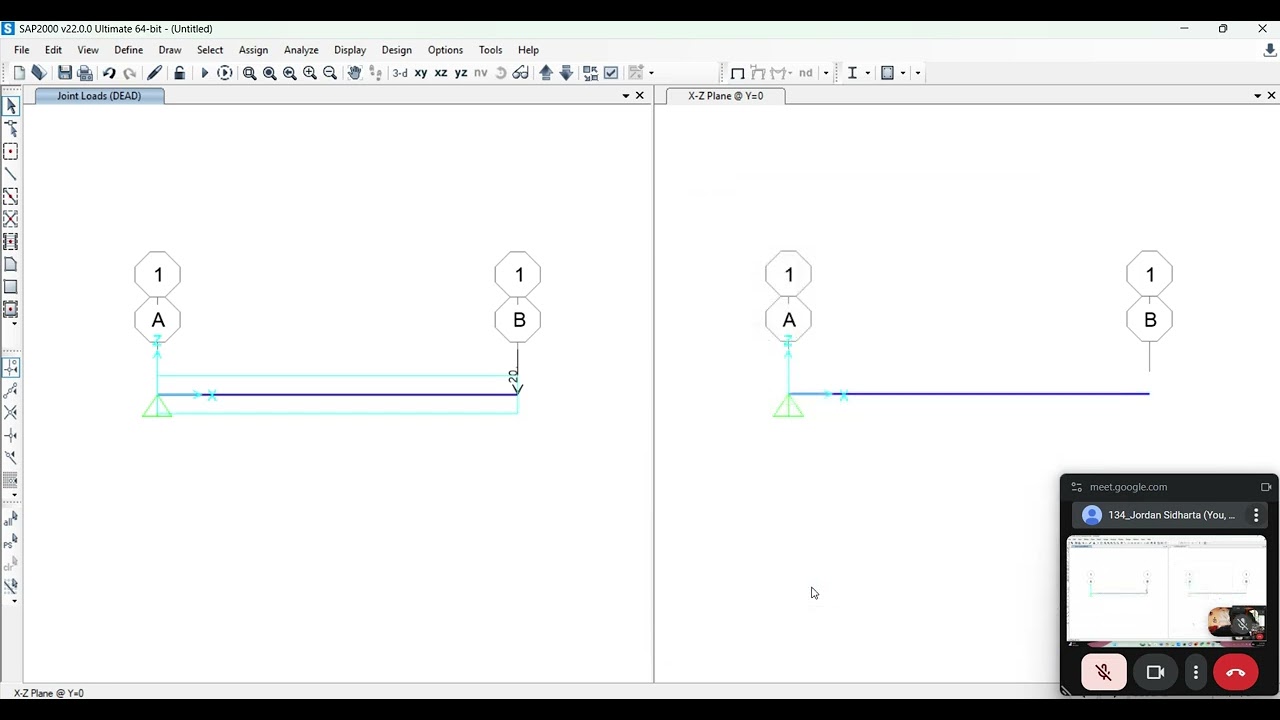Click the Zoom In plus icon
This screenshot has width=1280, height=720.
click(310, 73)
